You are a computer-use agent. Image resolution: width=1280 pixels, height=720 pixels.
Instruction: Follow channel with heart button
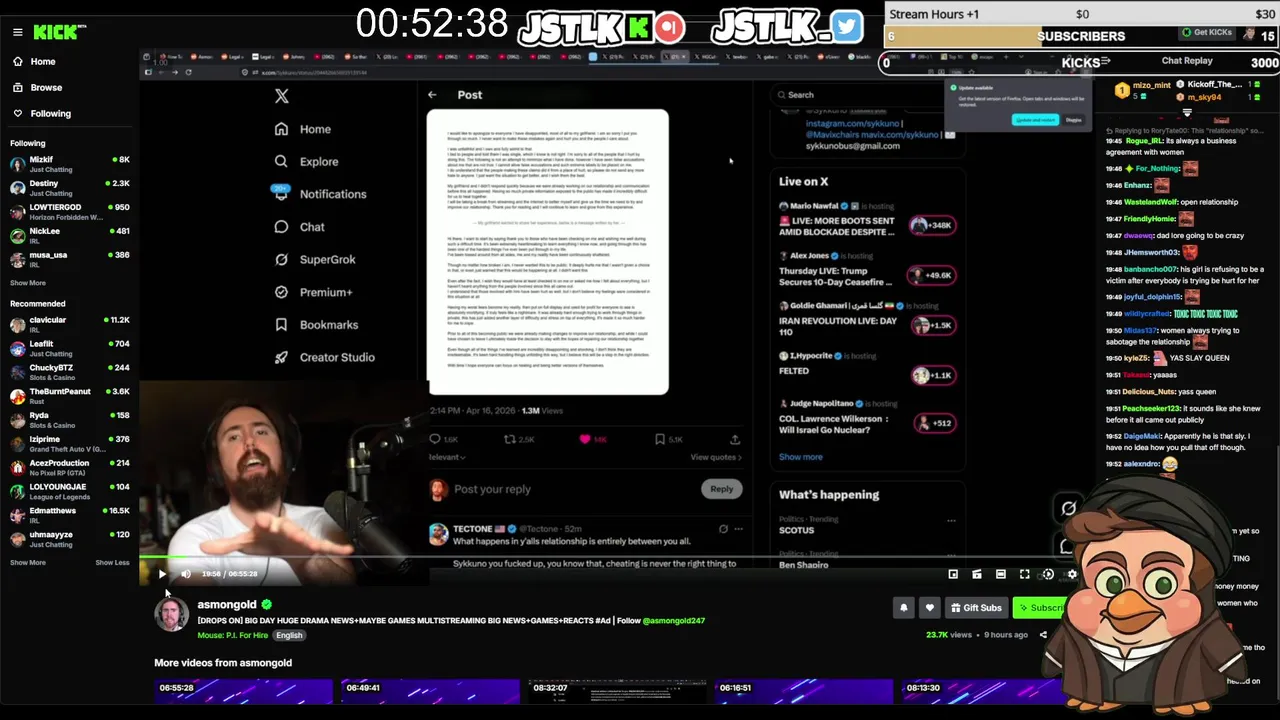[x=930, y=607]
